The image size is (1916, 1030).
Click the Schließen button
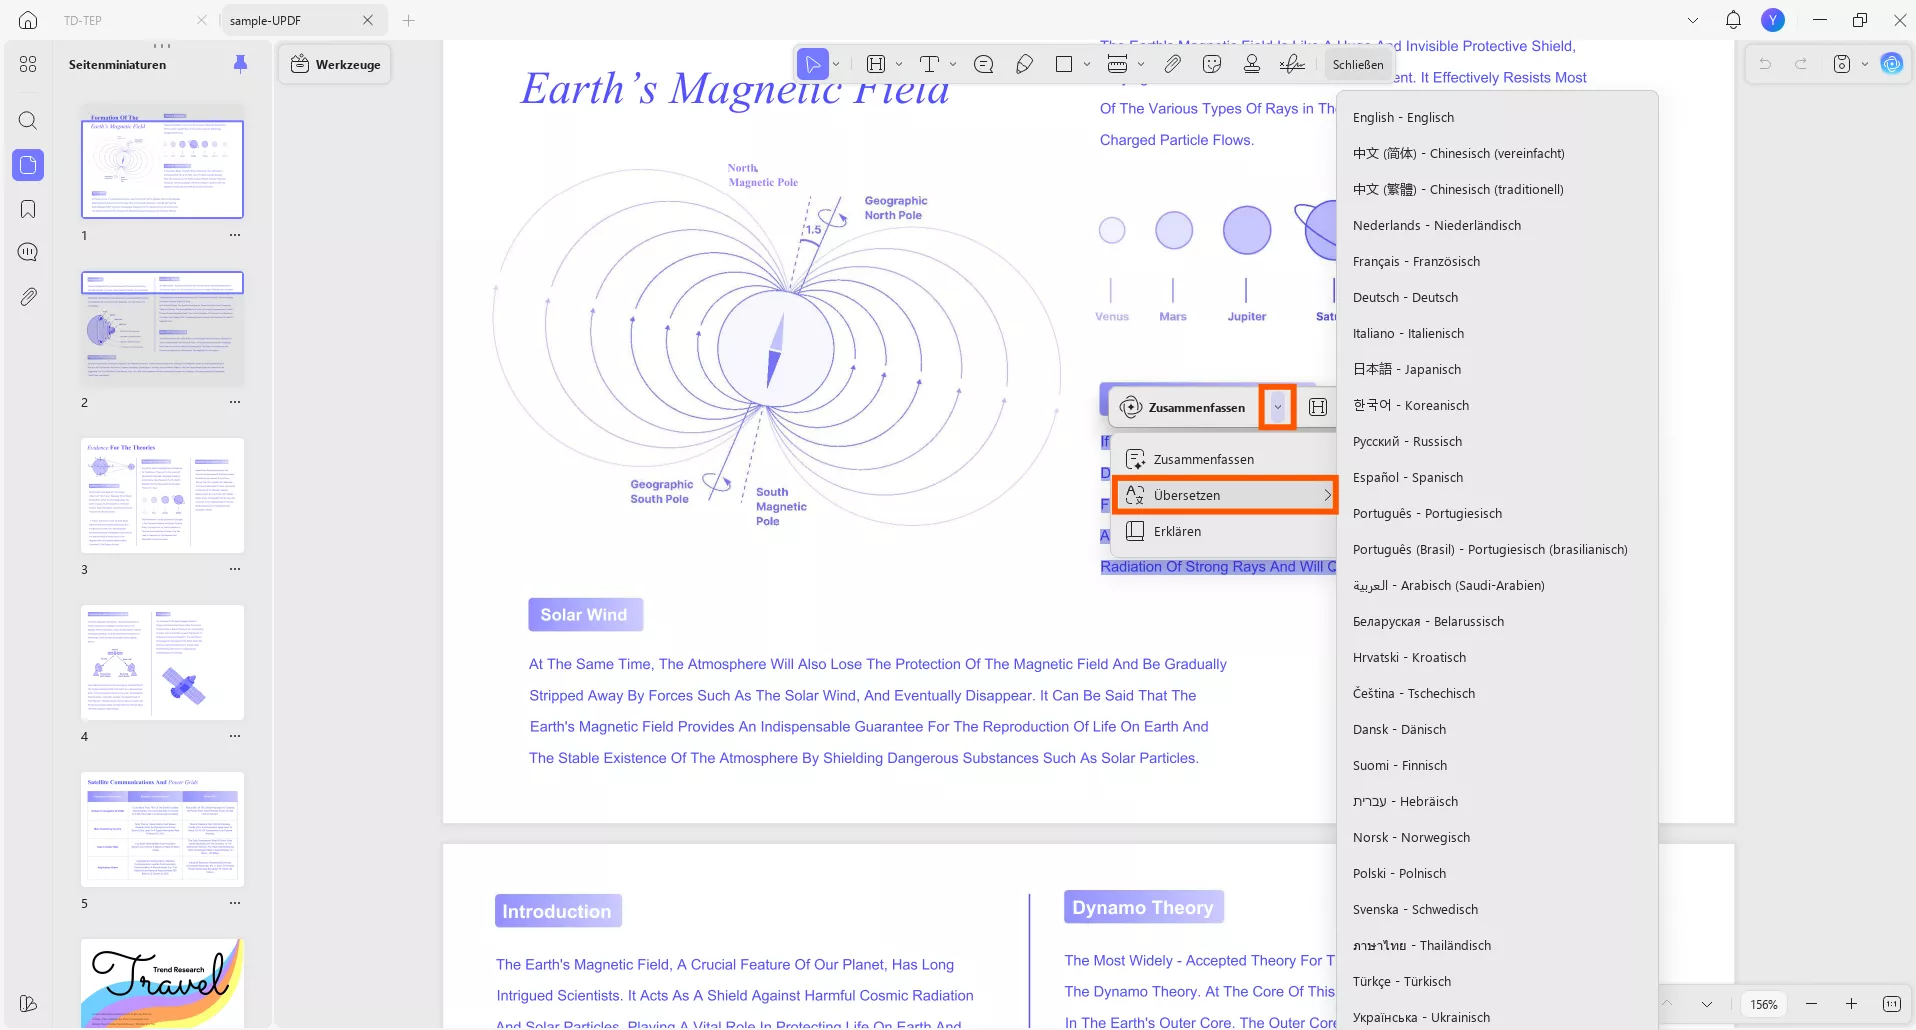[x=1358, y=64]
